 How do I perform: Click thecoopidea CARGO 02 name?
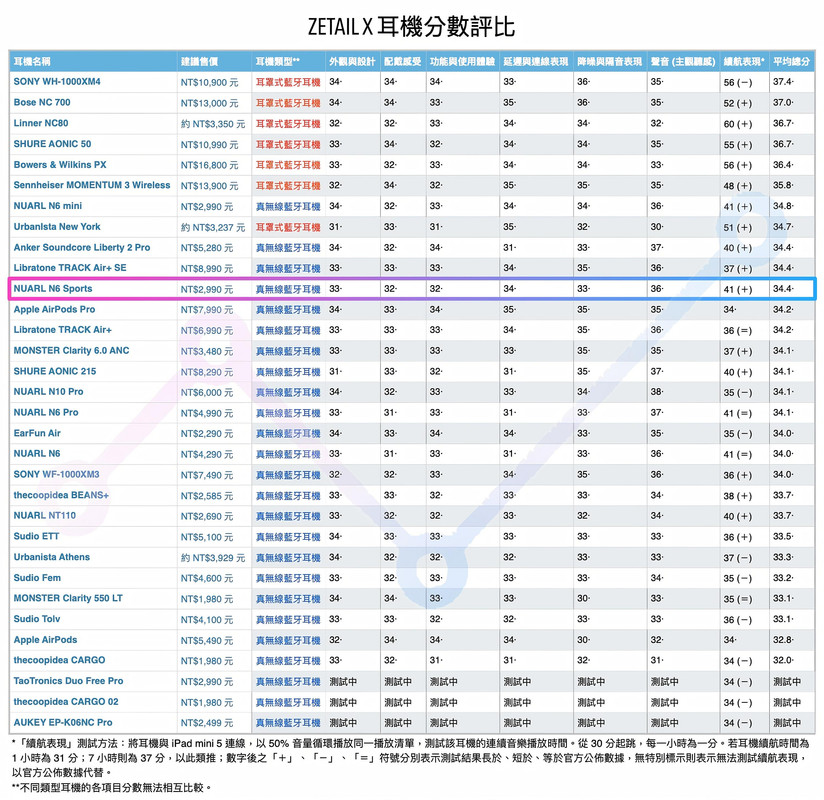66,702
